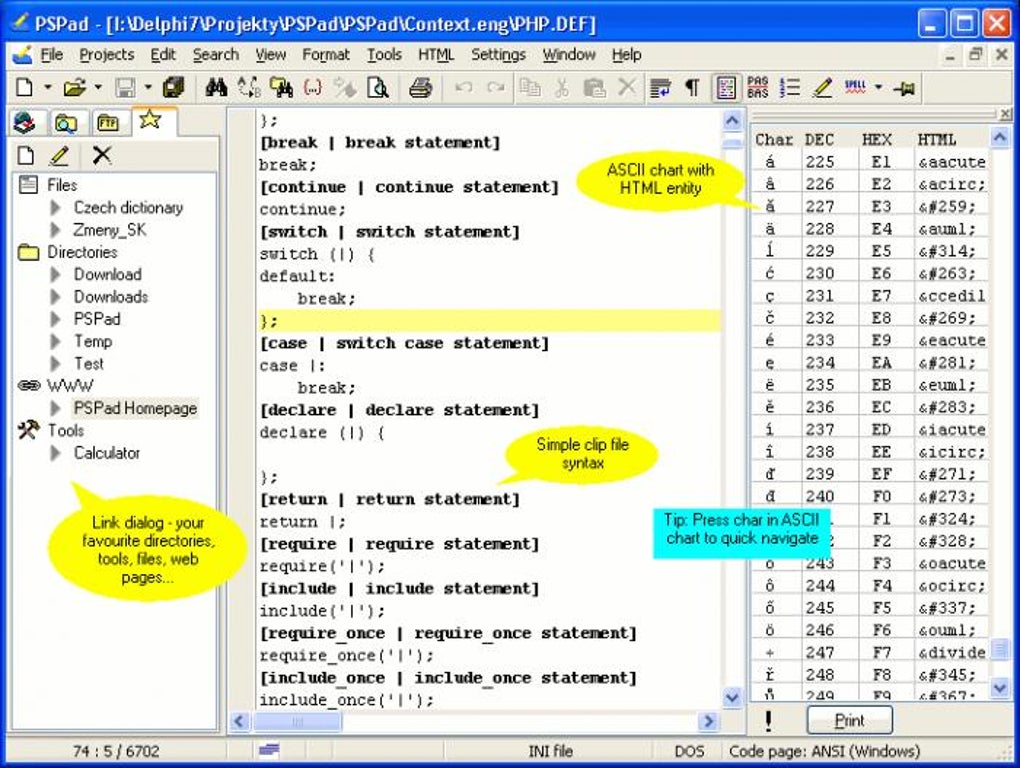Open the HTML menu
This screenshot has height=768, width=1020.
pos(436,55)
